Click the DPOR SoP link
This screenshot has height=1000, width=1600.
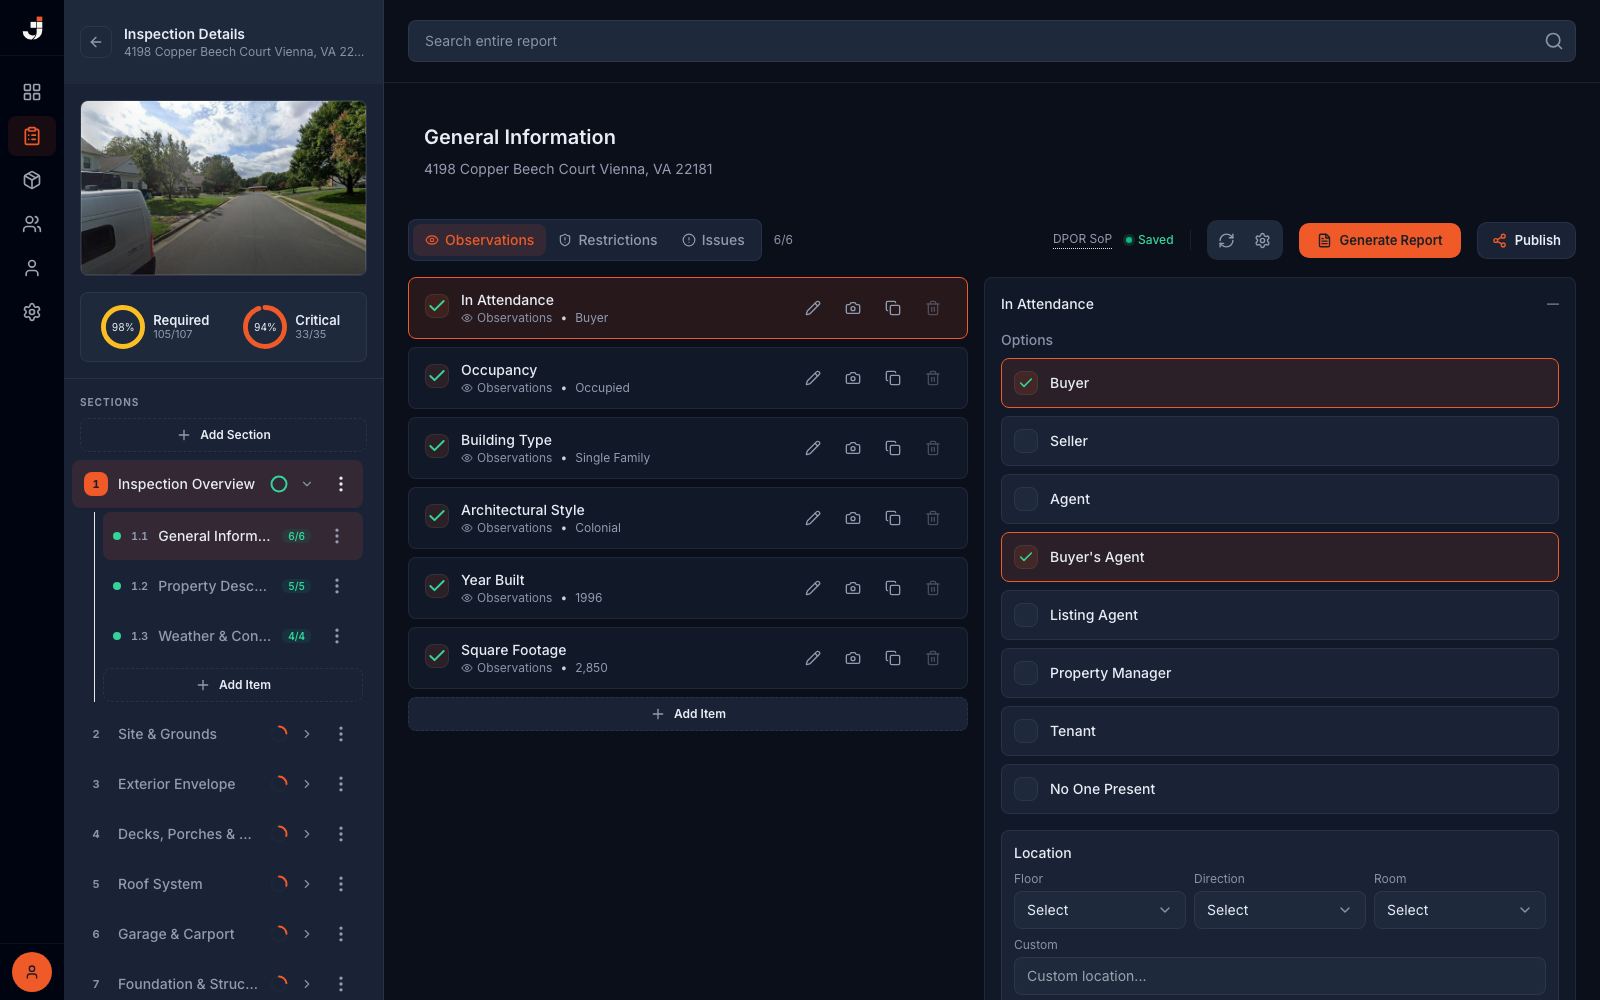click(1082, 239)
